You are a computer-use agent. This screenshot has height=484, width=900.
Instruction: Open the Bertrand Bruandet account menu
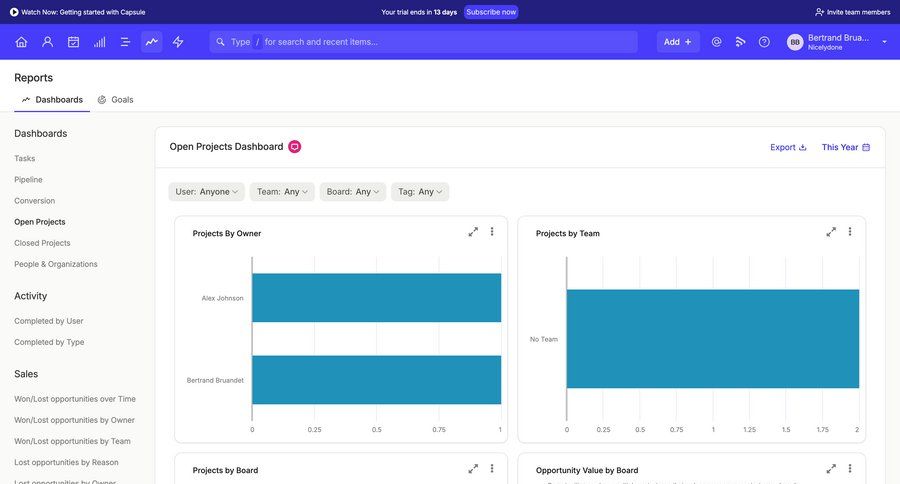click(x=838, y=42)
